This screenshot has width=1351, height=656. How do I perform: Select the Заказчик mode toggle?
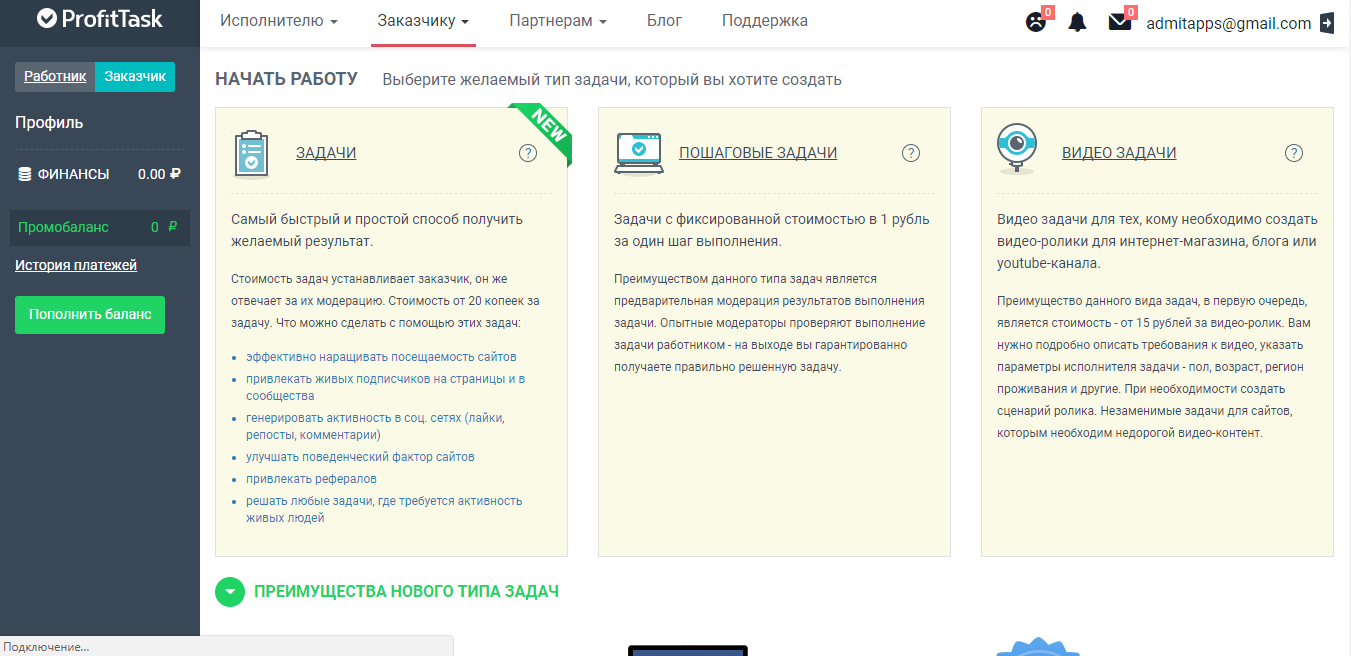click(x=134, y=76)
